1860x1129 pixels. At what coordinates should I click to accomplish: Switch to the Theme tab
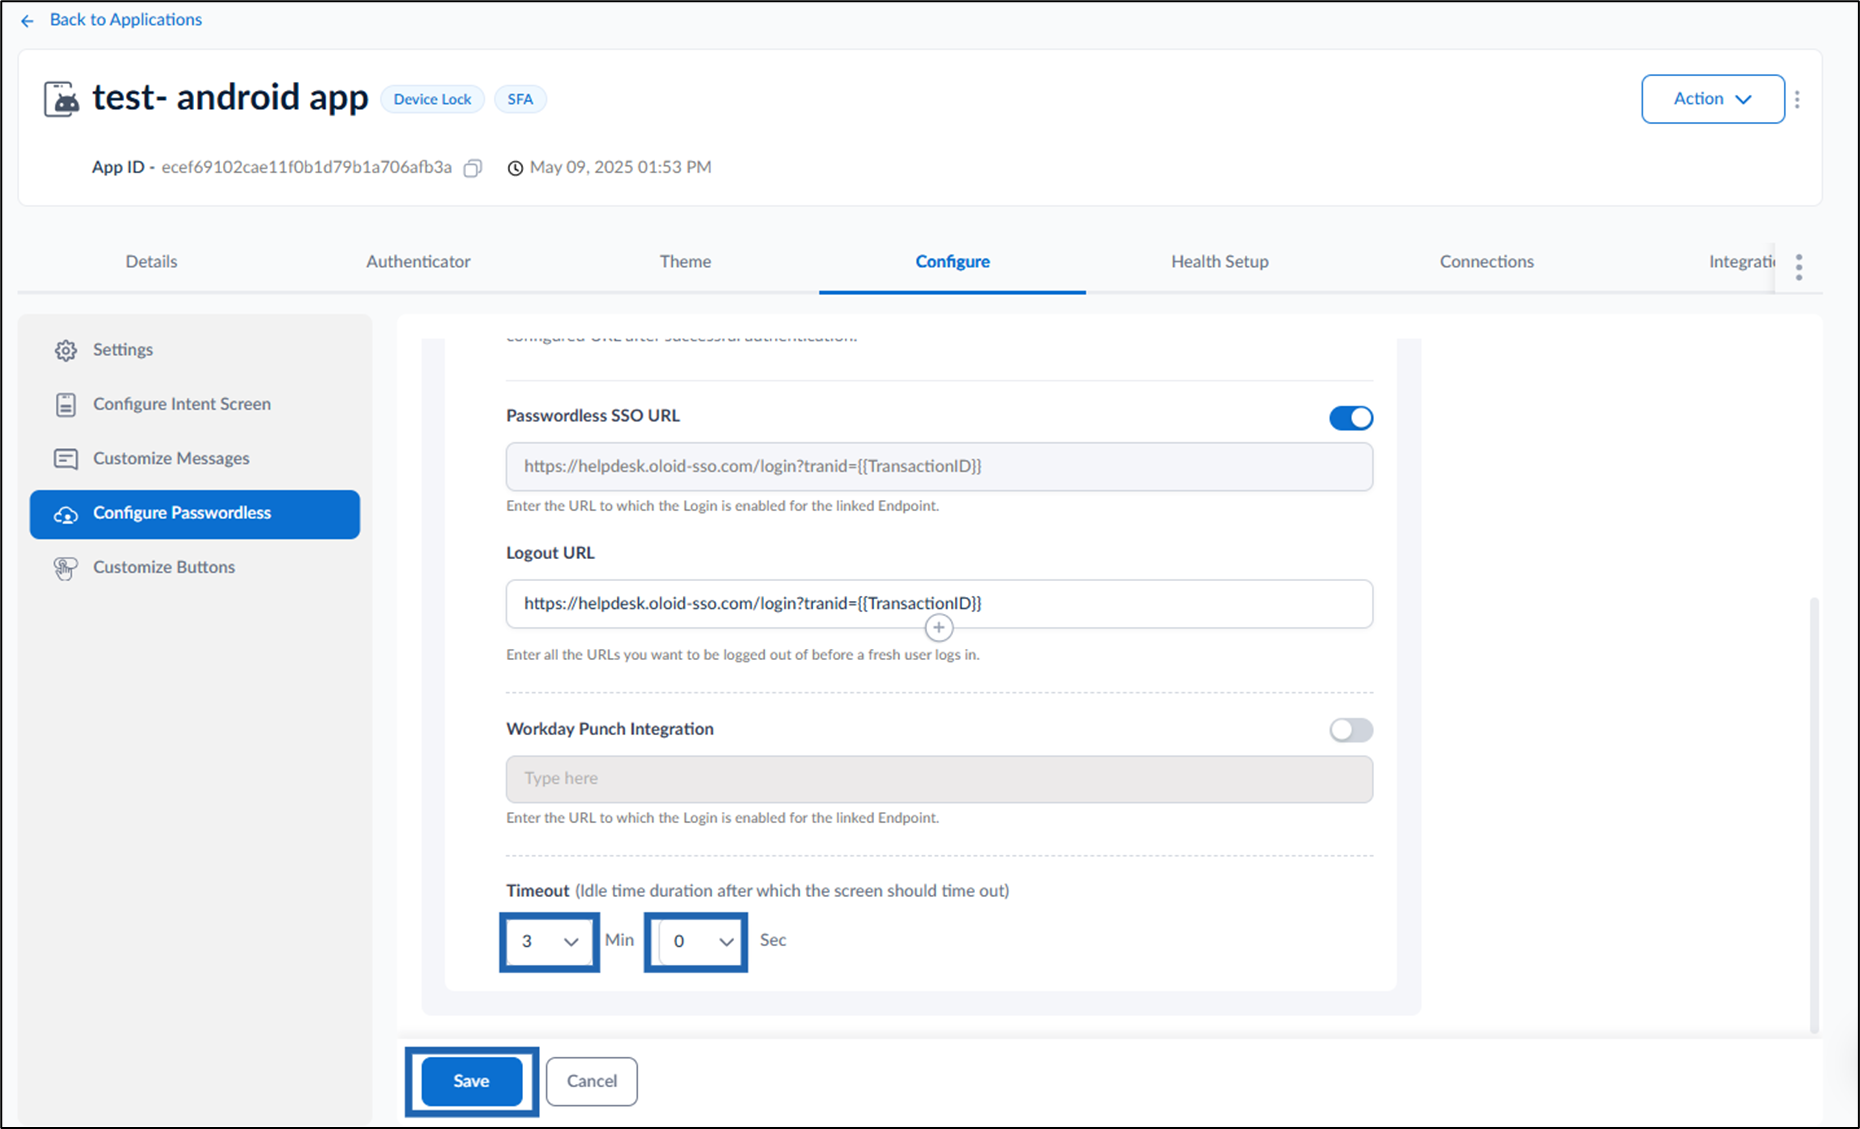(x=685, y=261)
